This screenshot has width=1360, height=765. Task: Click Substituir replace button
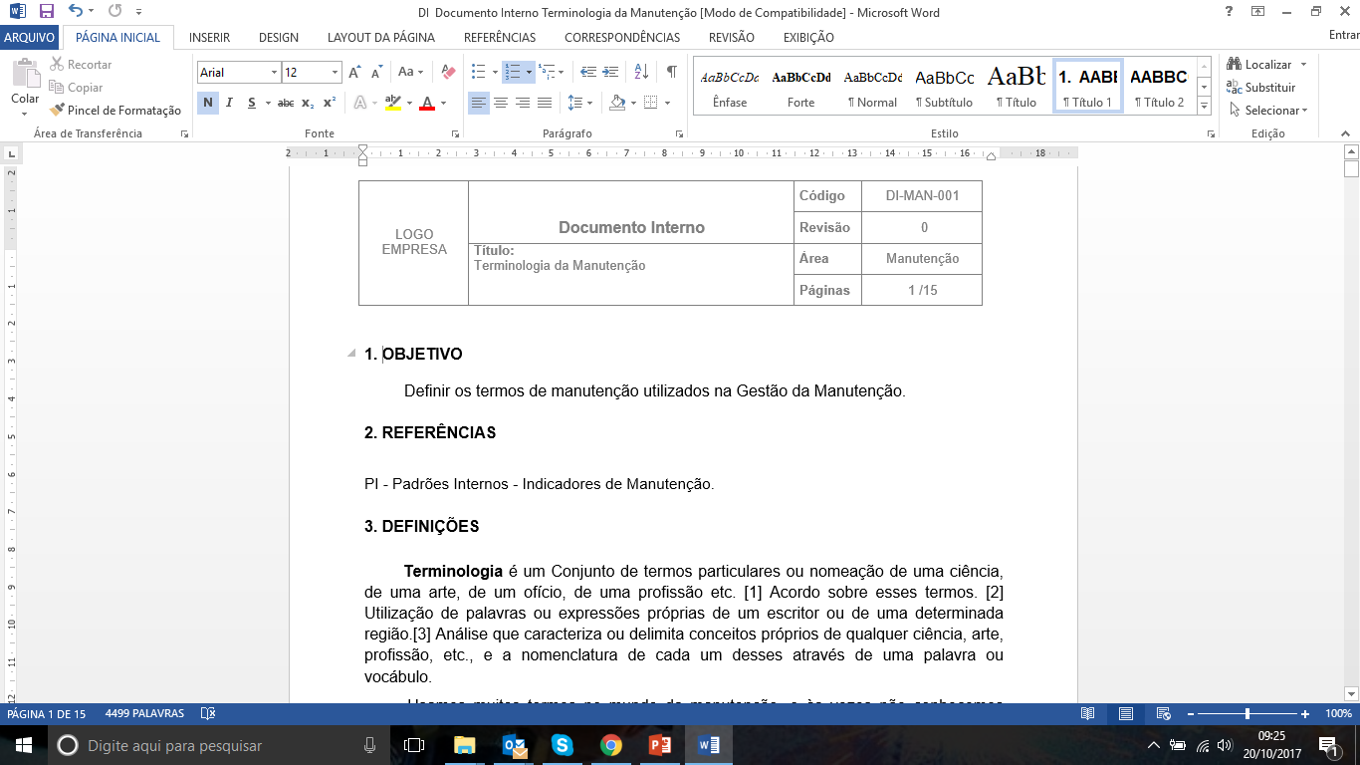[x=1261, y=87]
